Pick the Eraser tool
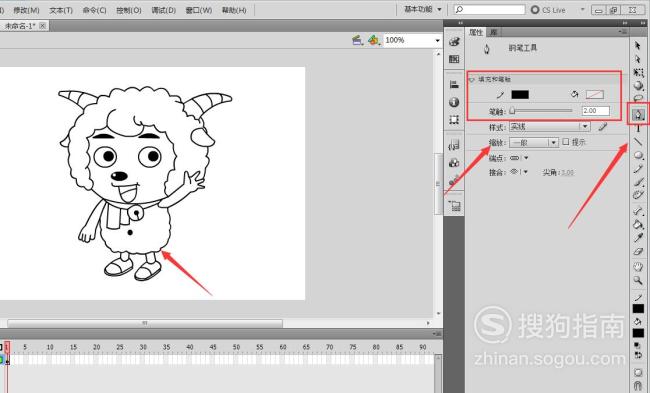Viewport: 650px width, 393px height. (x=638, y=251)
